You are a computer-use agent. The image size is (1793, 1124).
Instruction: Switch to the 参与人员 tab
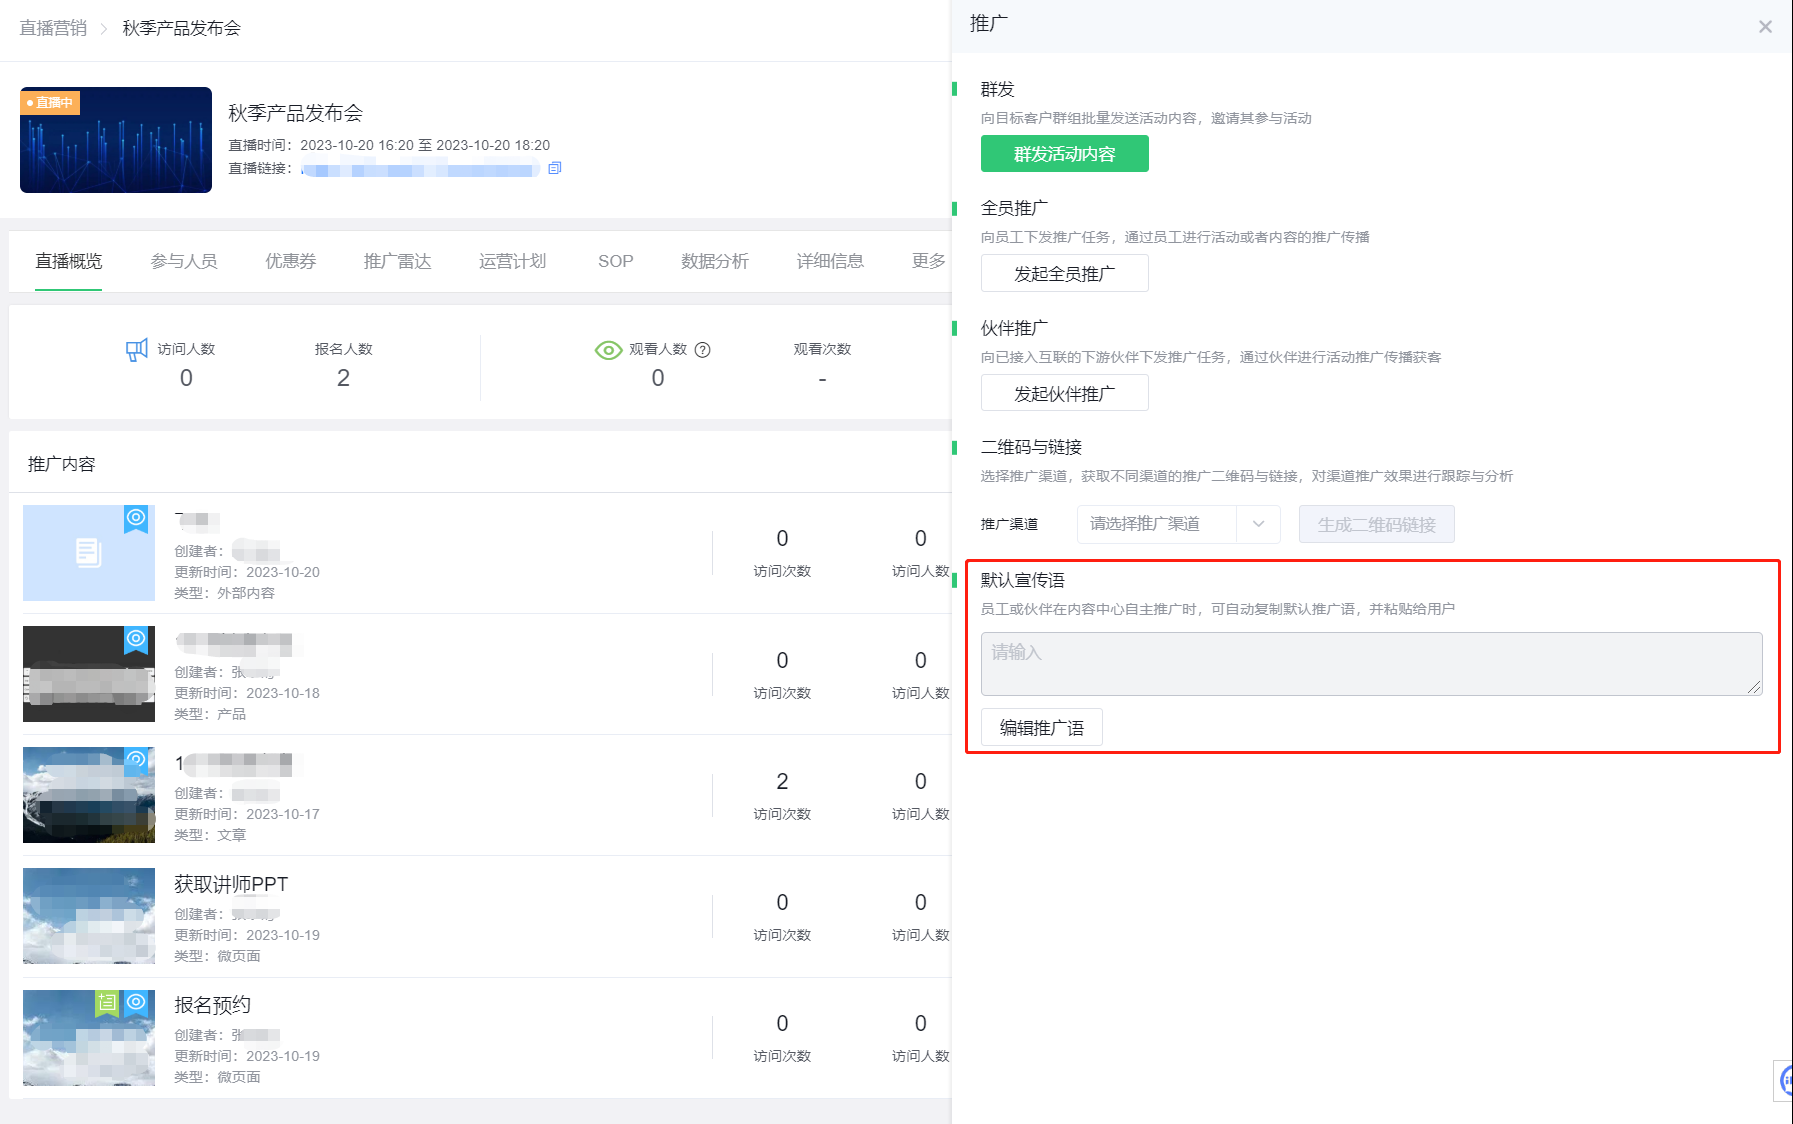[x=184, y=261]
